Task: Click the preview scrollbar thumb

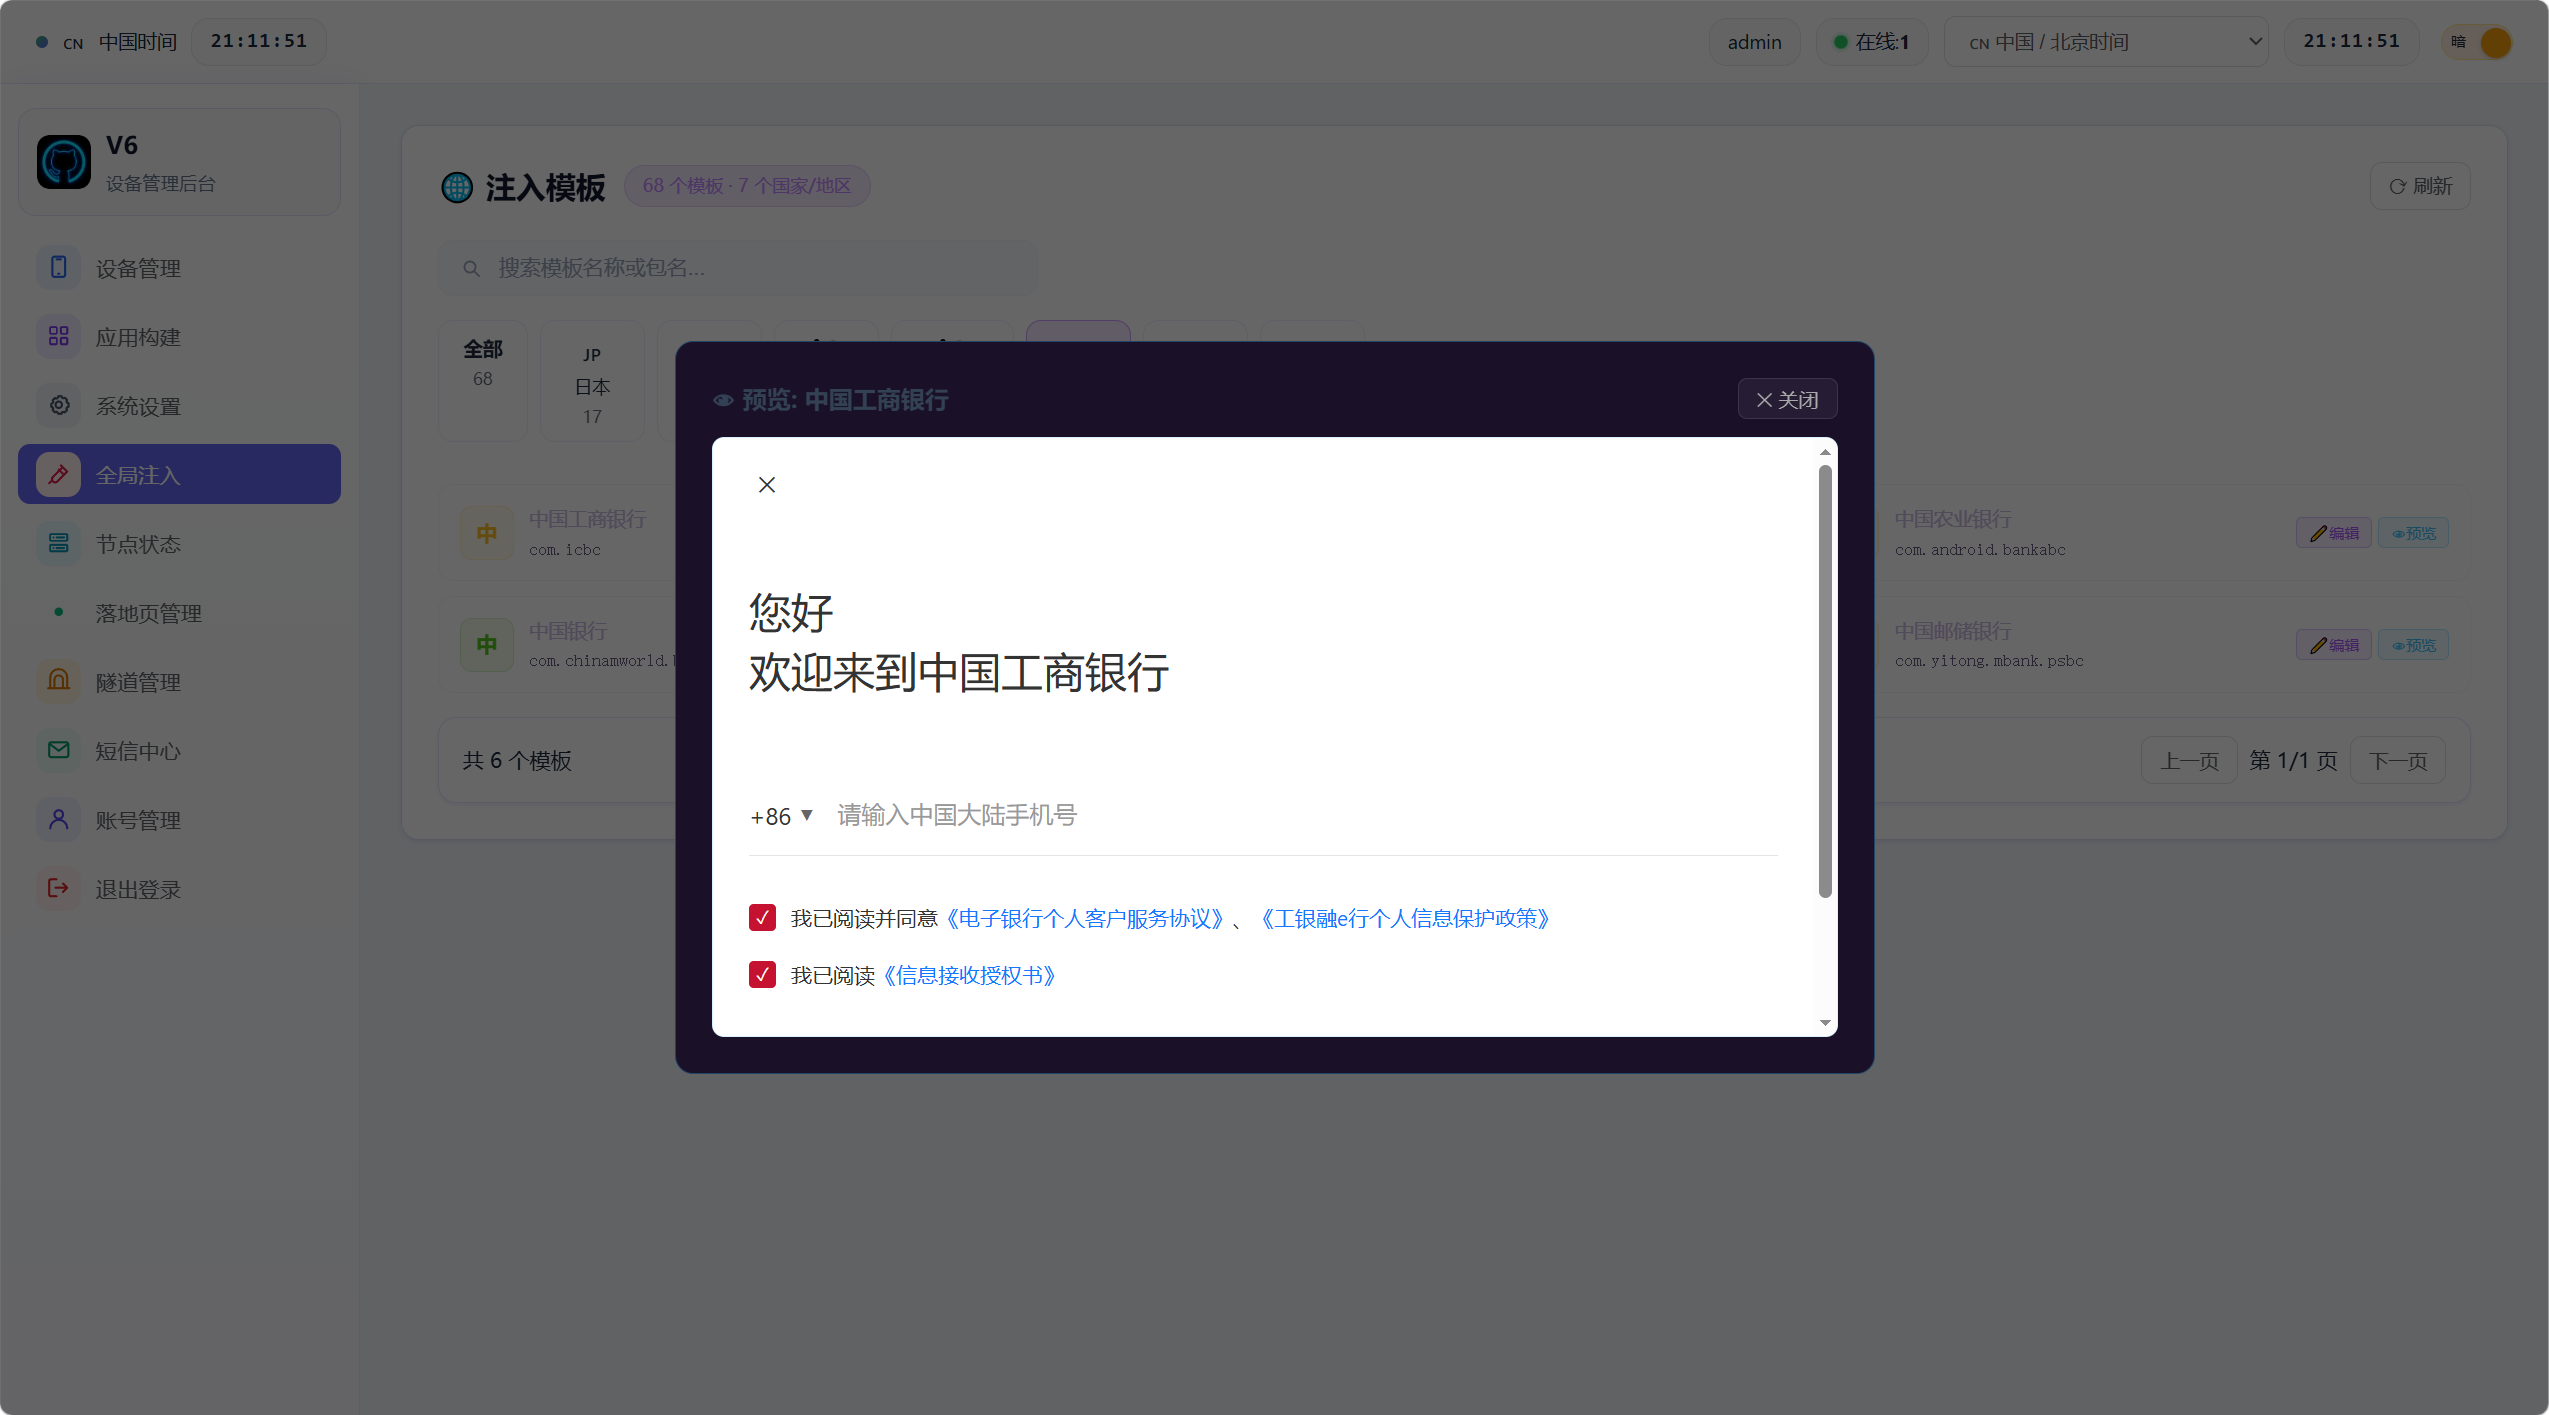Action: [x=1825, y=681]
